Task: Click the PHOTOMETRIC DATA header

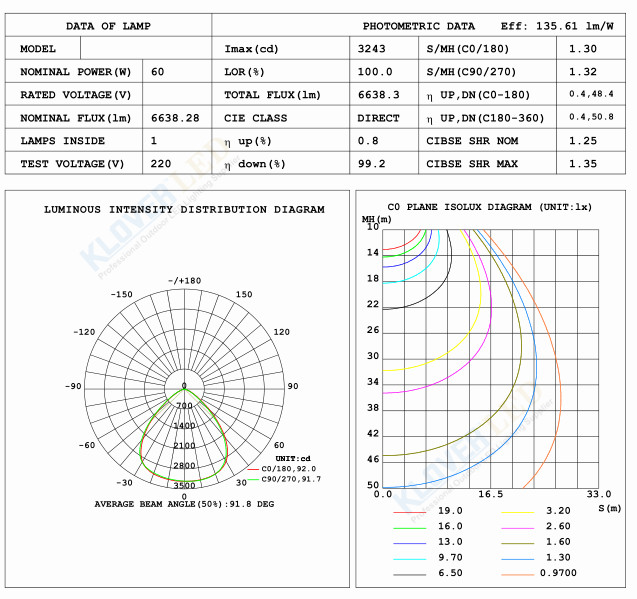Action: tap(419, 26)
